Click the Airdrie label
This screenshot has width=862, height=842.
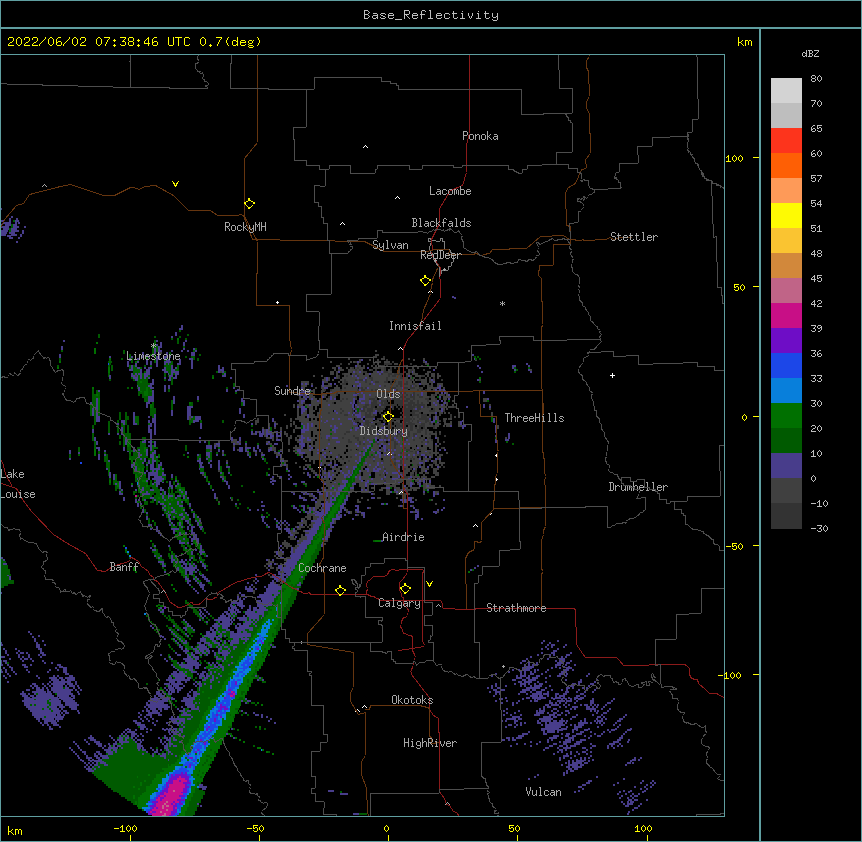point(403,537)
